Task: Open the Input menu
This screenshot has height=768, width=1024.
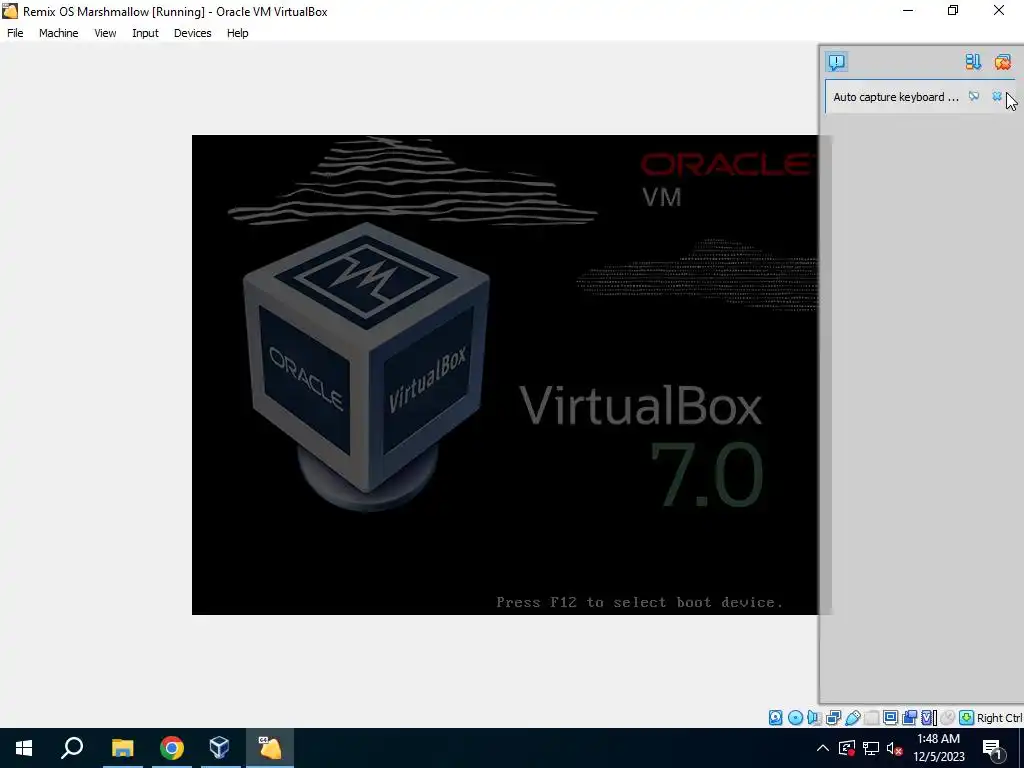Action: tap(145, 33)
